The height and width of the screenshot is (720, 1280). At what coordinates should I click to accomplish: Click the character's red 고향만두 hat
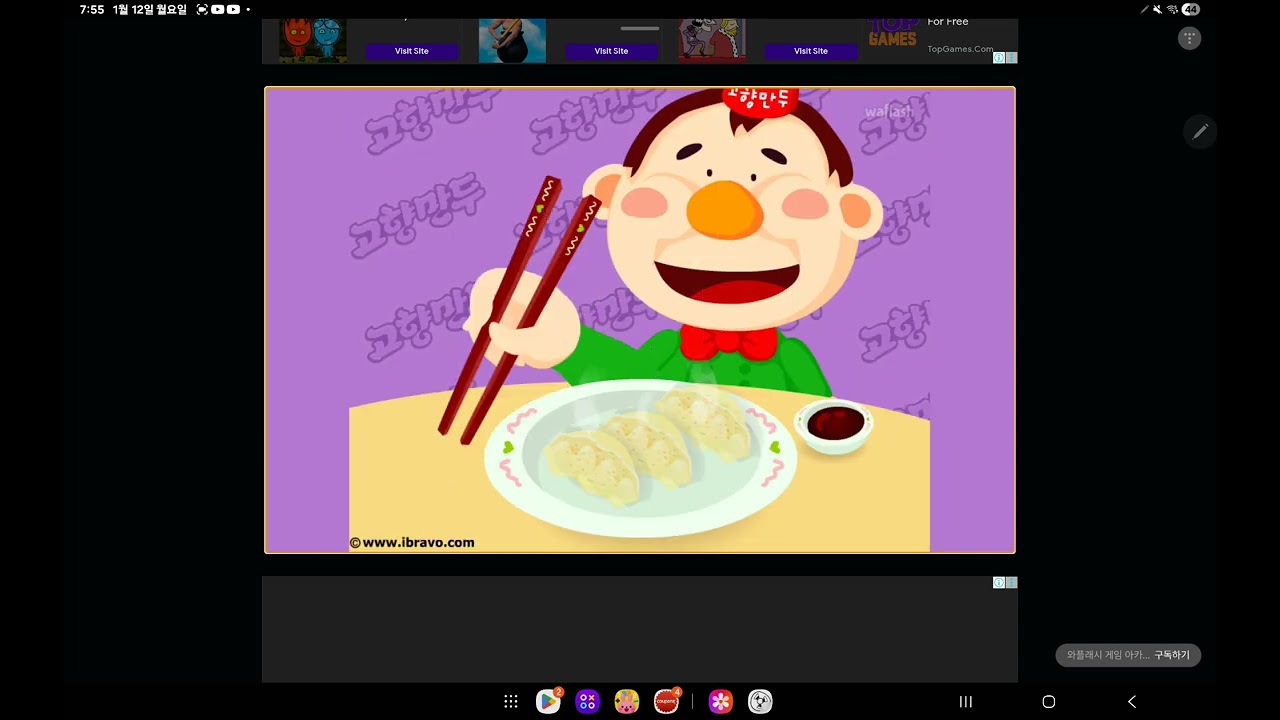coord(761,100)
